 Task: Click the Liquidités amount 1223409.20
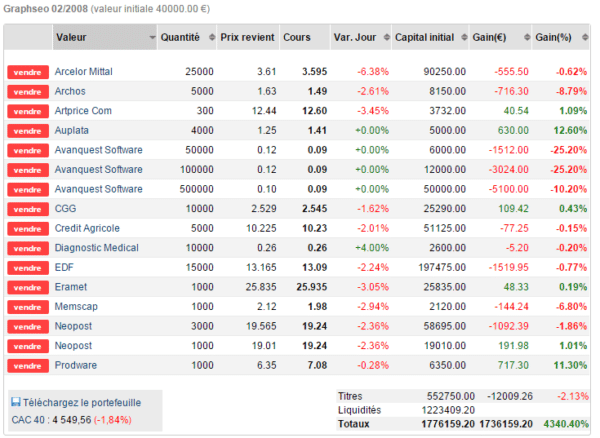[448, 410]
